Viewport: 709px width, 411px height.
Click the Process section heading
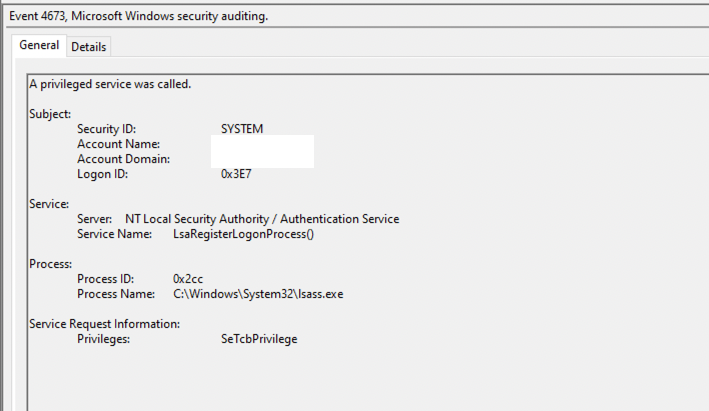(x=50, y=264)
